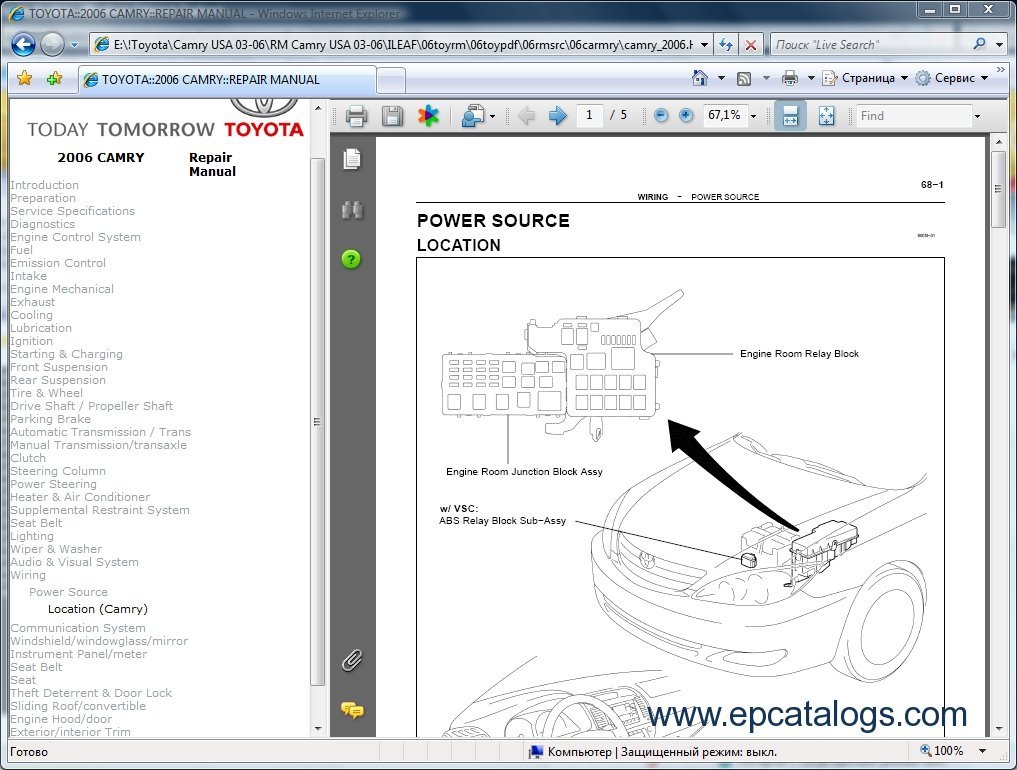Open the recent pages dropdown arrow
Screen dimensions: 1017x770
click(74, 45)
